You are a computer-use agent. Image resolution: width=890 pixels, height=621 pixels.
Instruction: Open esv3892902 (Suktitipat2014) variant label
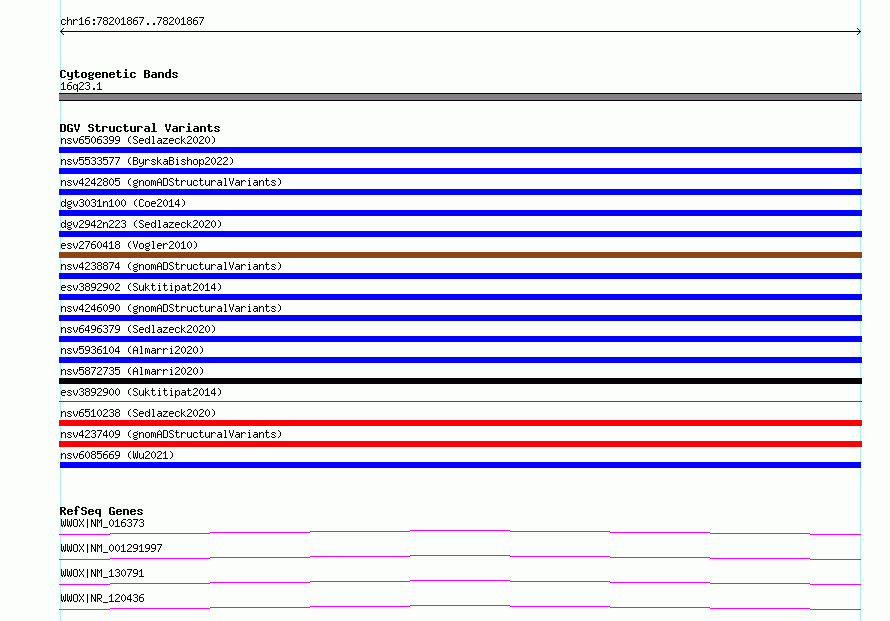coord(141,287)
